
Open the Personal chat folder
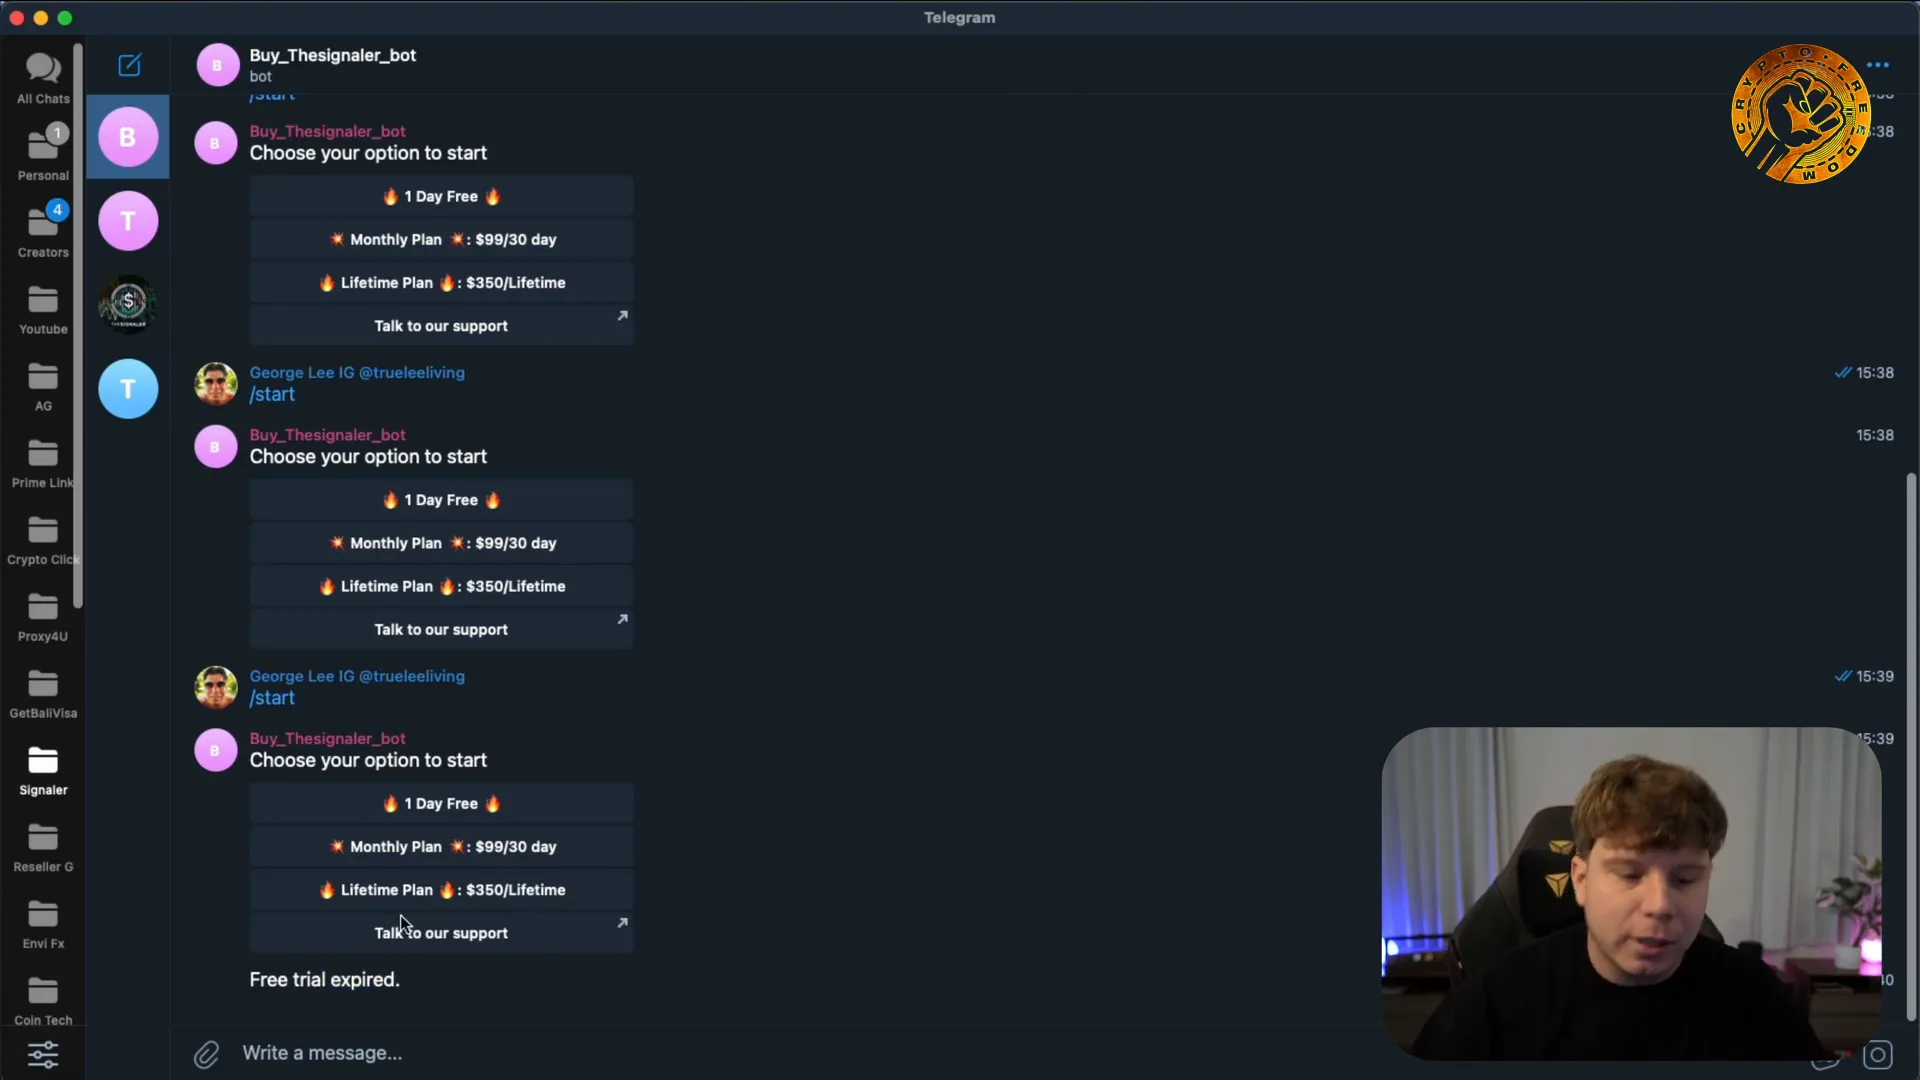click(x=43, y=155)
